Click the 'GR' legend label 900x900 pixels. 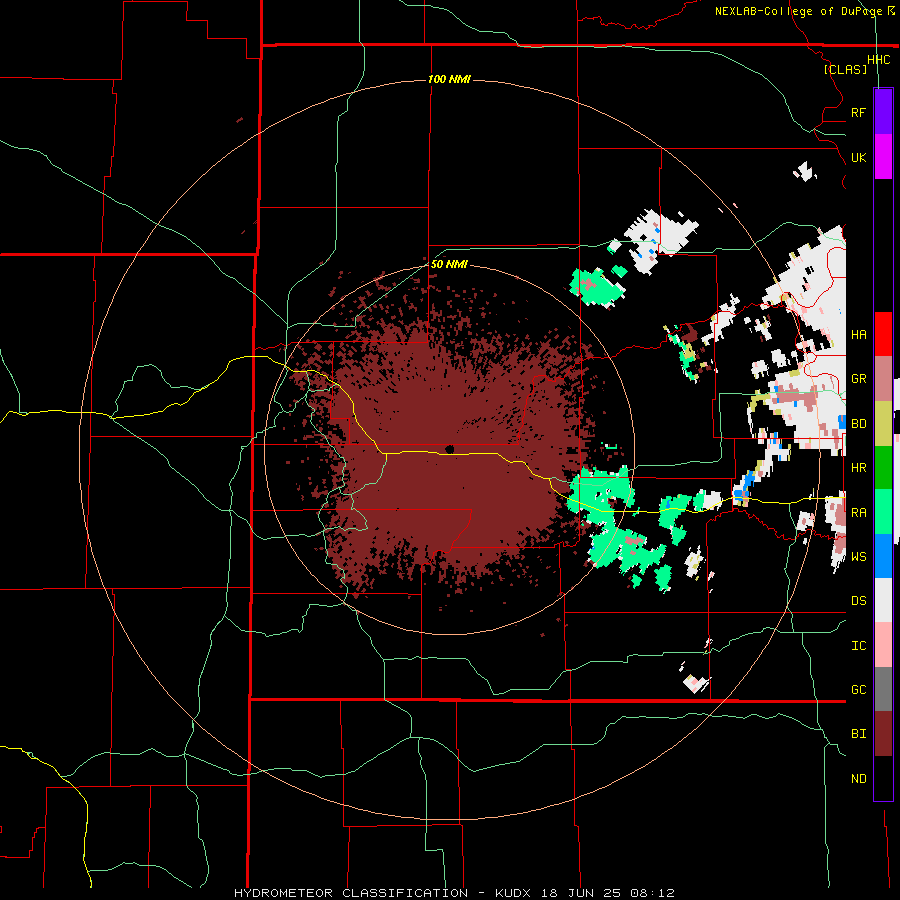point(858,379)
